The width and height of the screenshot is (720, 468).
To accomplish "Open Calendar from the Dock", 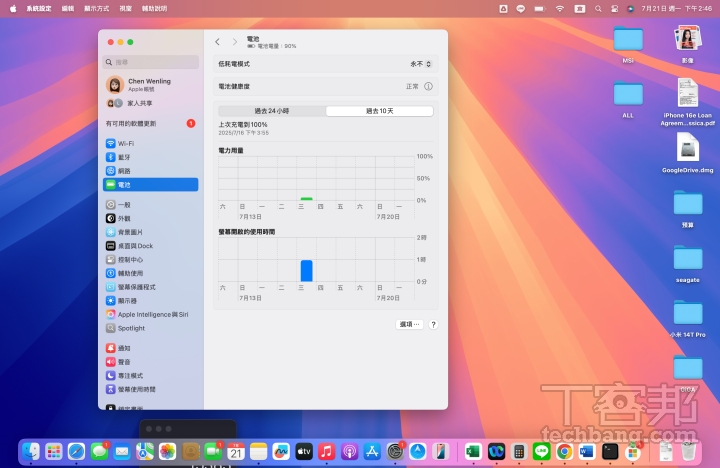I will pyautogui.click(x=236, y=452).
